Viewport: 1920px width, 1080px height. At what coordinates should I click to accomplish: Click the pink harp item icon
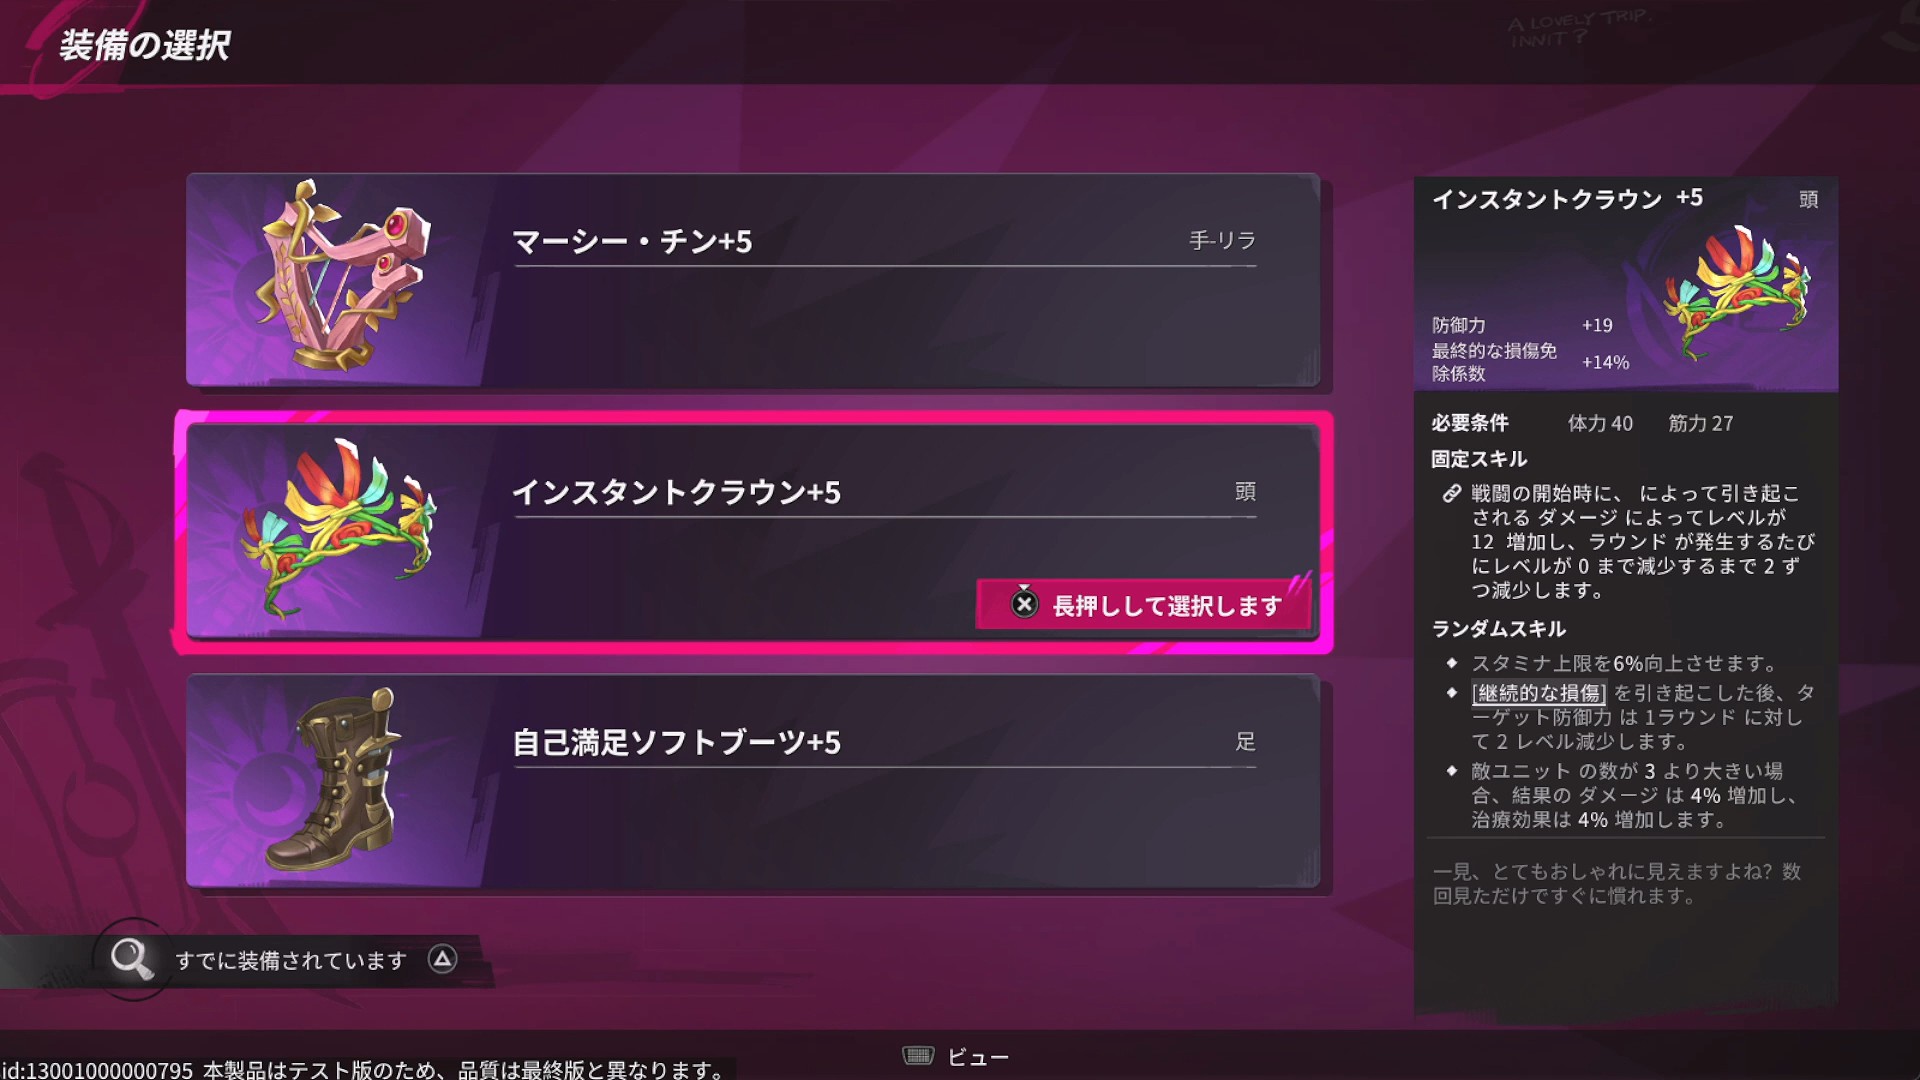tap(340, 278)
